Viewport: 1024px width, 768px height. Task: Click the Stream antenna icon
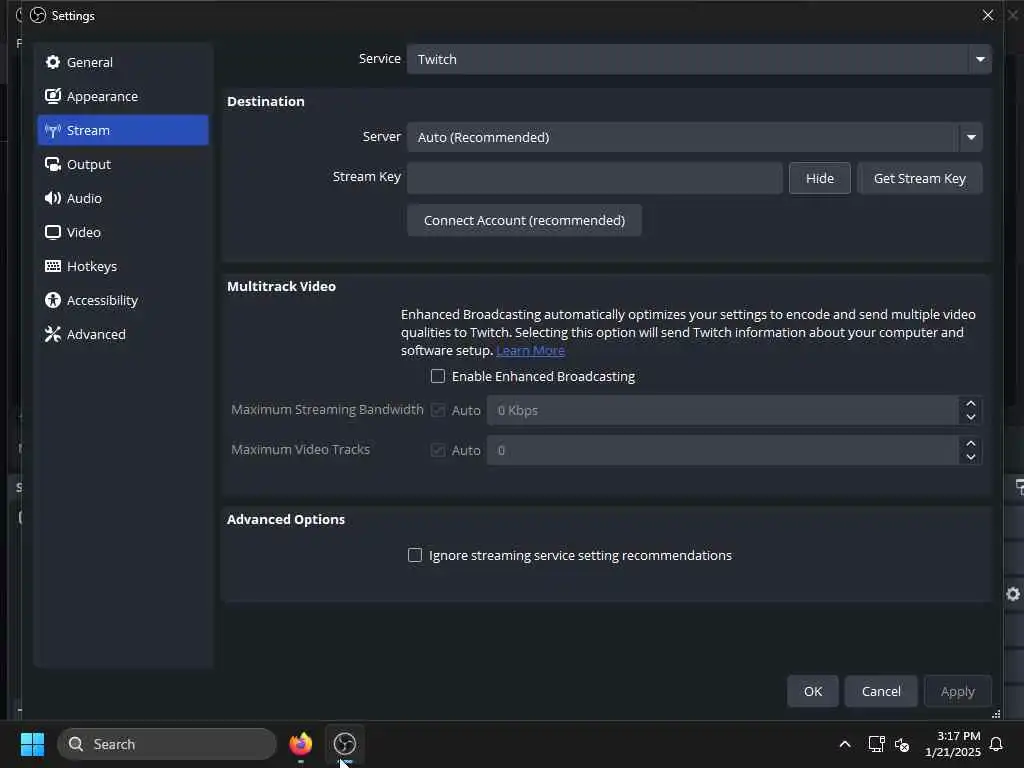(x=53, y=130)
